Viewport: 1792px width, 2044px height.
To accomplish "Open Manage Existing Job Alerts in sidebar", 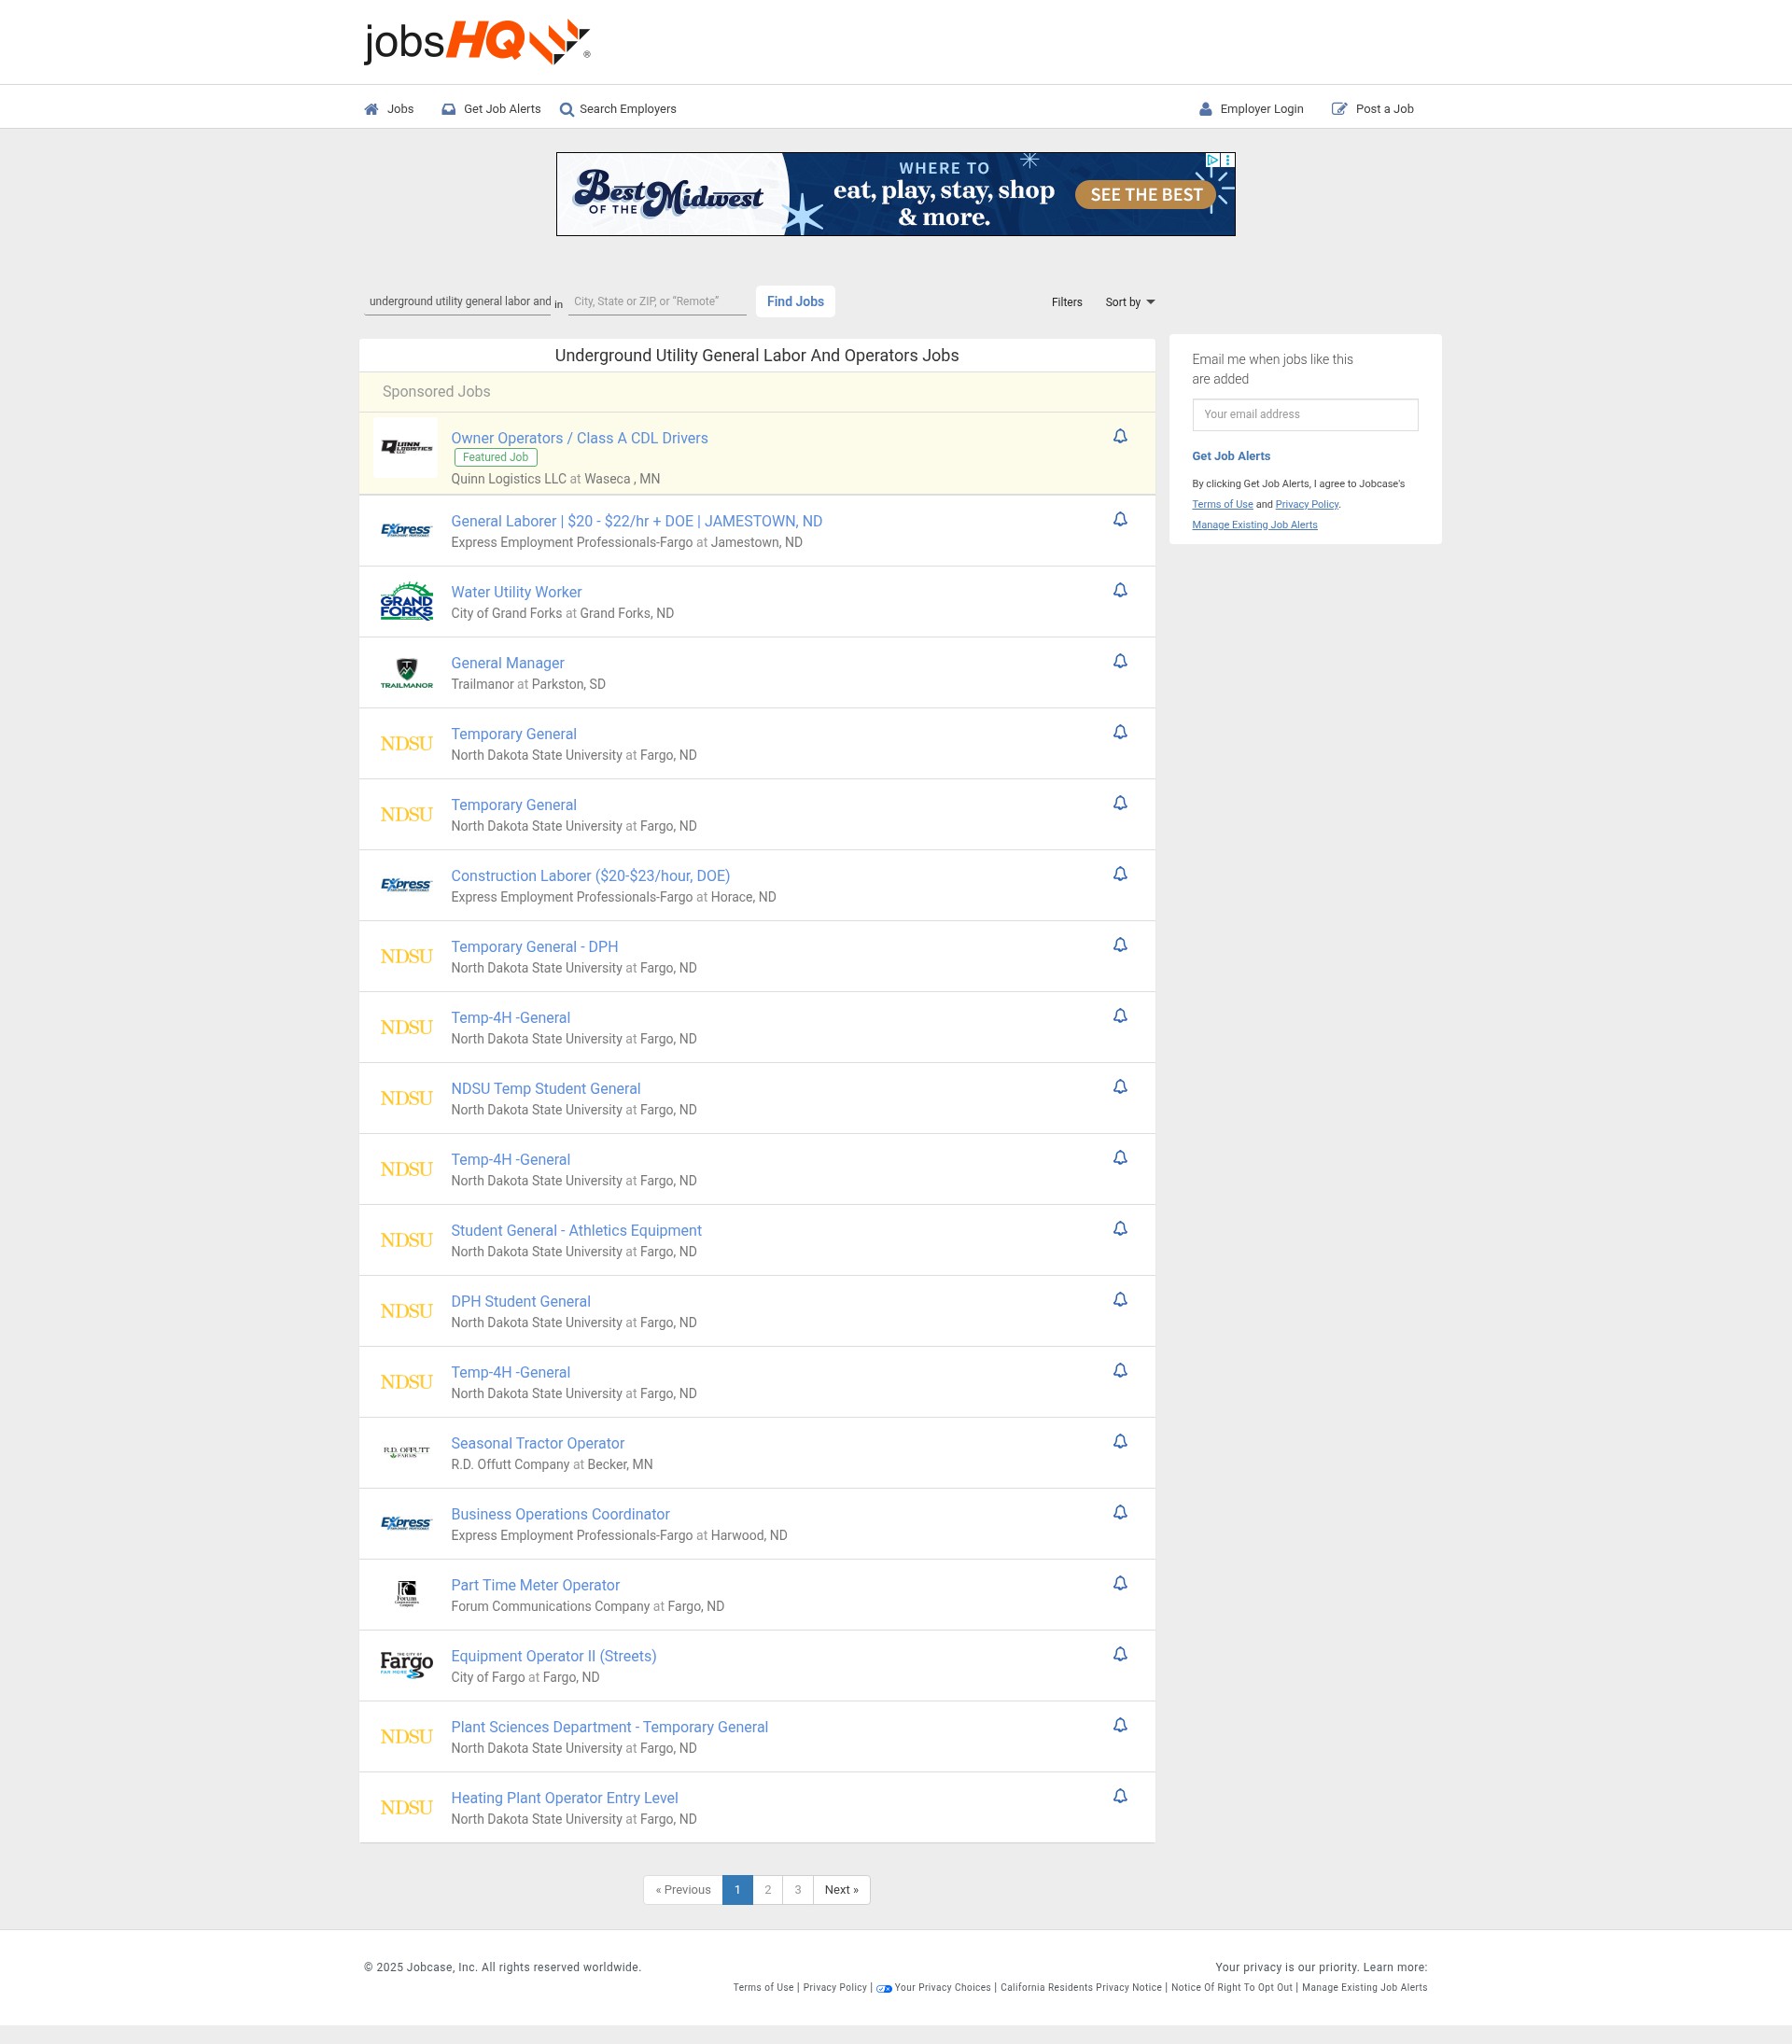I will click(1254, 525).
